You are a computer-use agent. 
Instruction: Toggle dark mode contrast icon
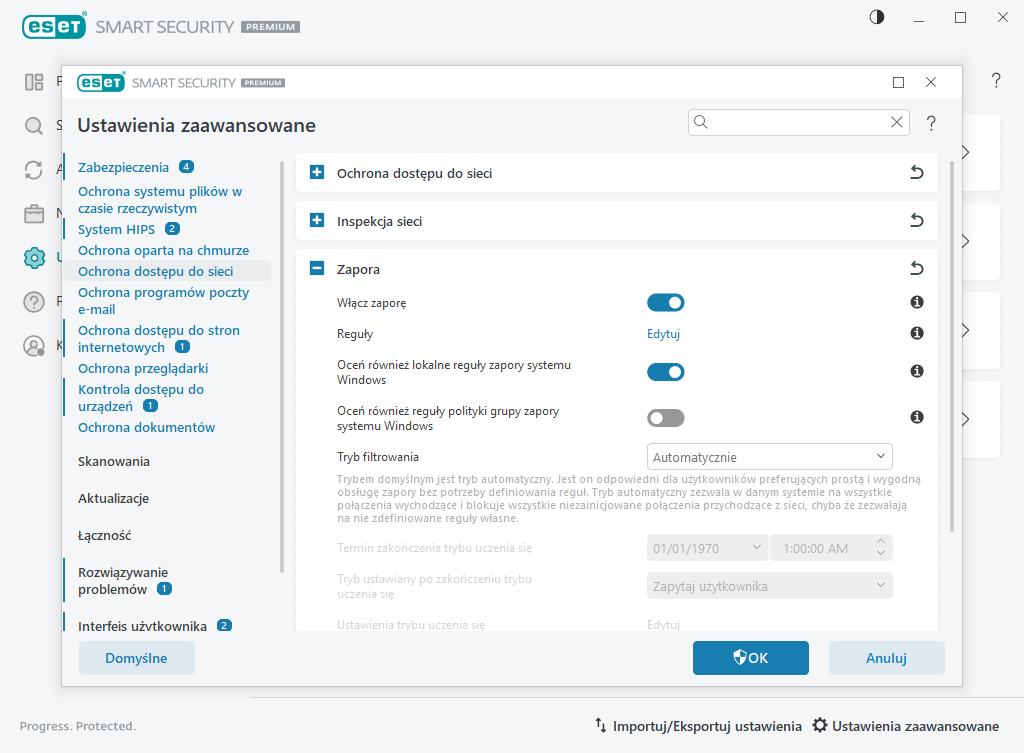click(x=877, y=17)
